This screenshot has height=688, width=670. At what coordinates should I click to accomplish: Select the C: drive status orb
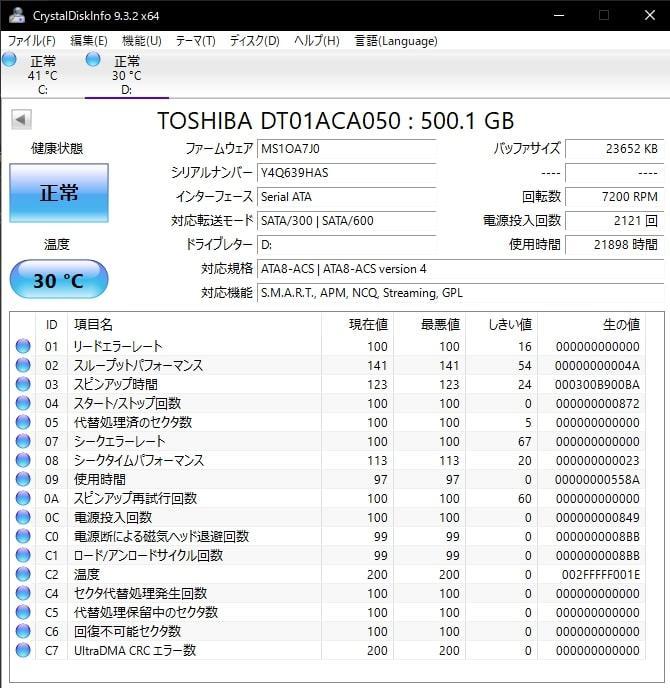pos(9,59)
